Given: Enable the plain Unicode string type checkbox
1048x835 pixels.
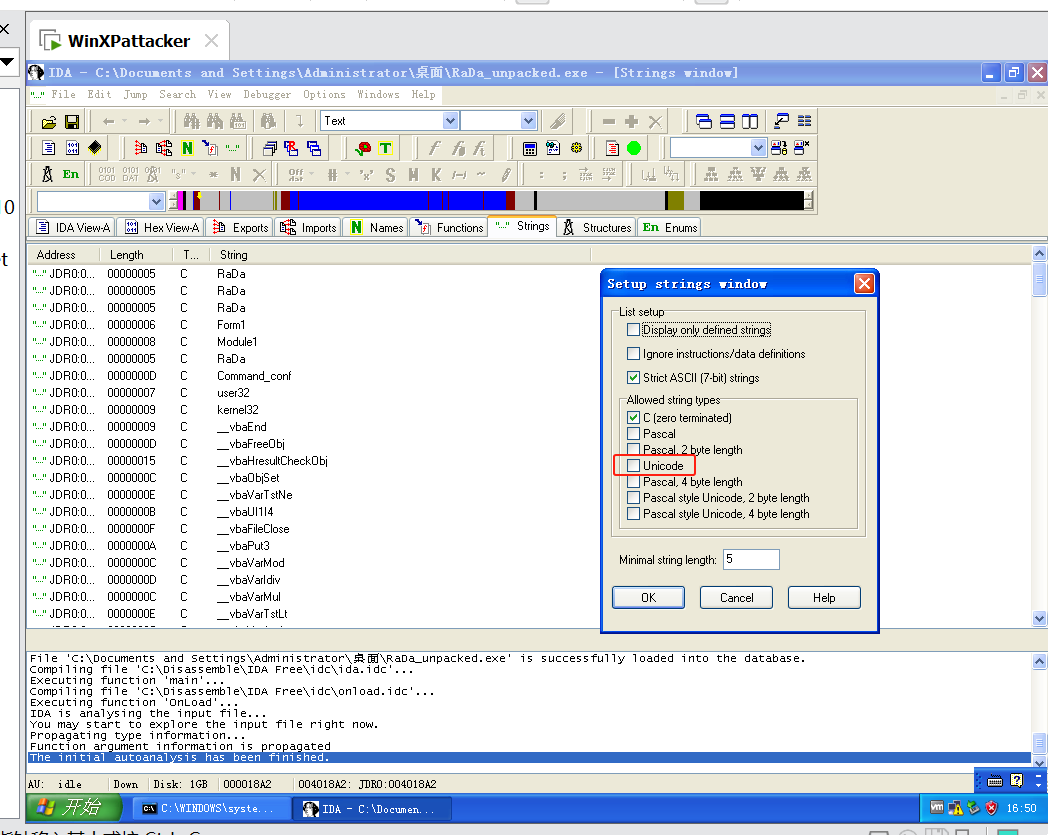Looking at the screenshot, I should pyautogui.click(x=634, y=466).
